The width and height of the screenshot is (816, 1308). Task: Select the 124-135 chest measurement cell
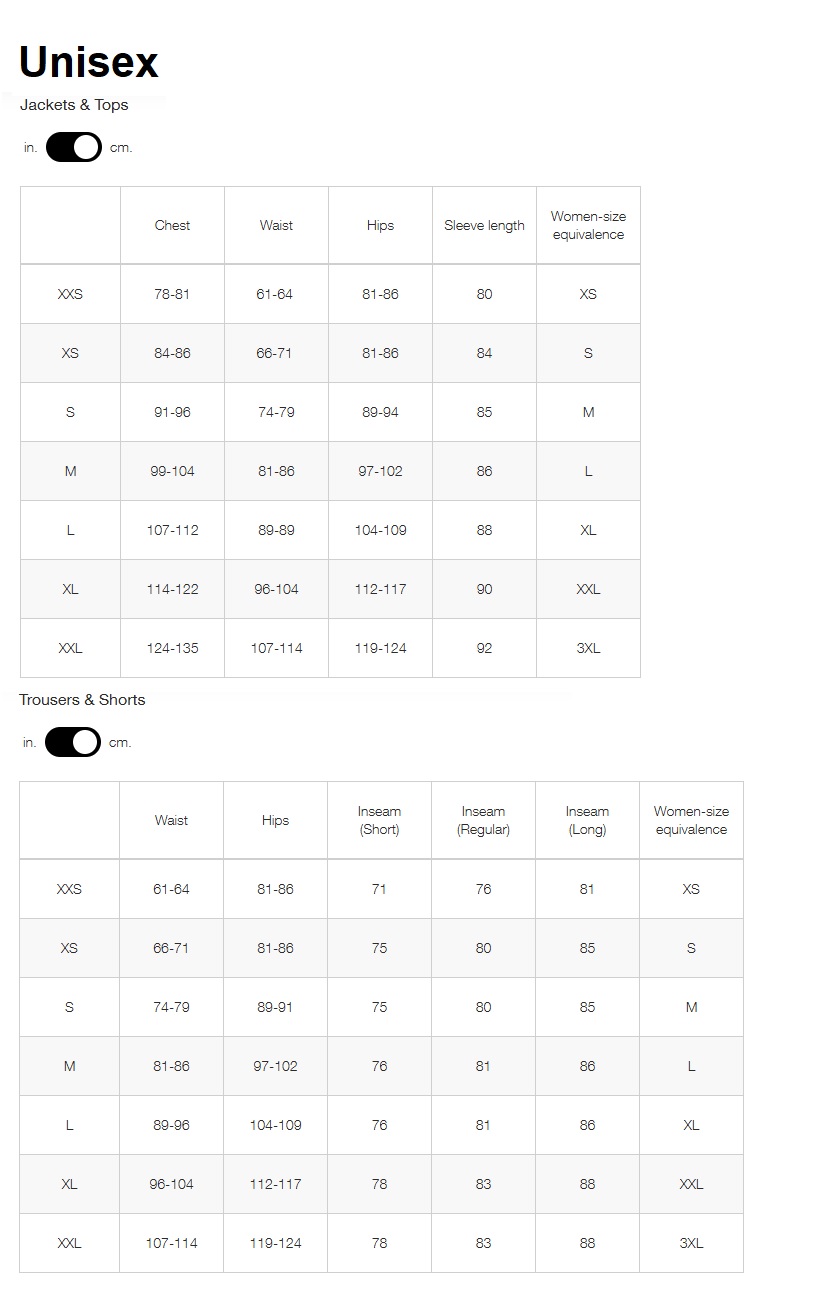coord(172,649)
